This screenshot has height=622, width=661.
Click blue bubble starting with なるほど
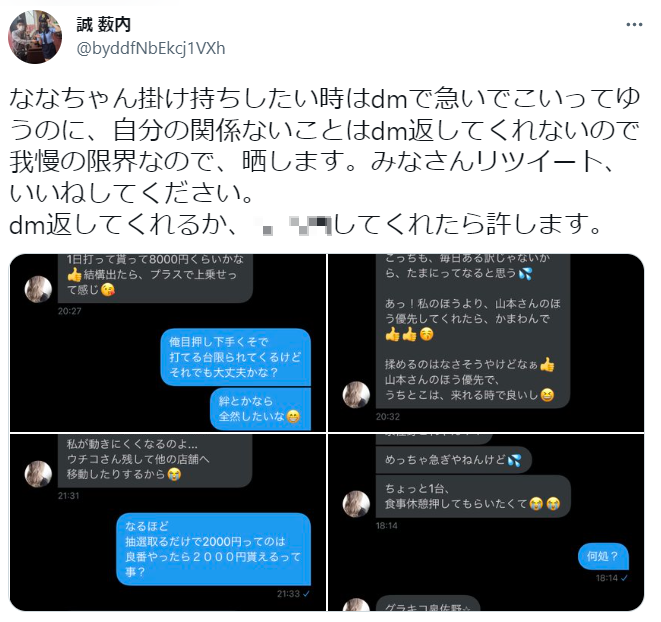(213, 549)
